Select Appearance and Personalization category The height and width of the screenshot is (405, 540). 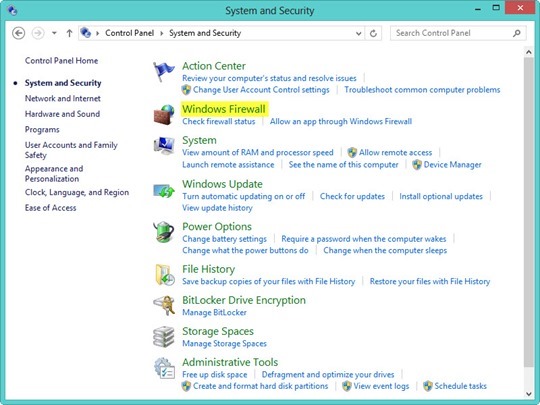click(54, 174)
